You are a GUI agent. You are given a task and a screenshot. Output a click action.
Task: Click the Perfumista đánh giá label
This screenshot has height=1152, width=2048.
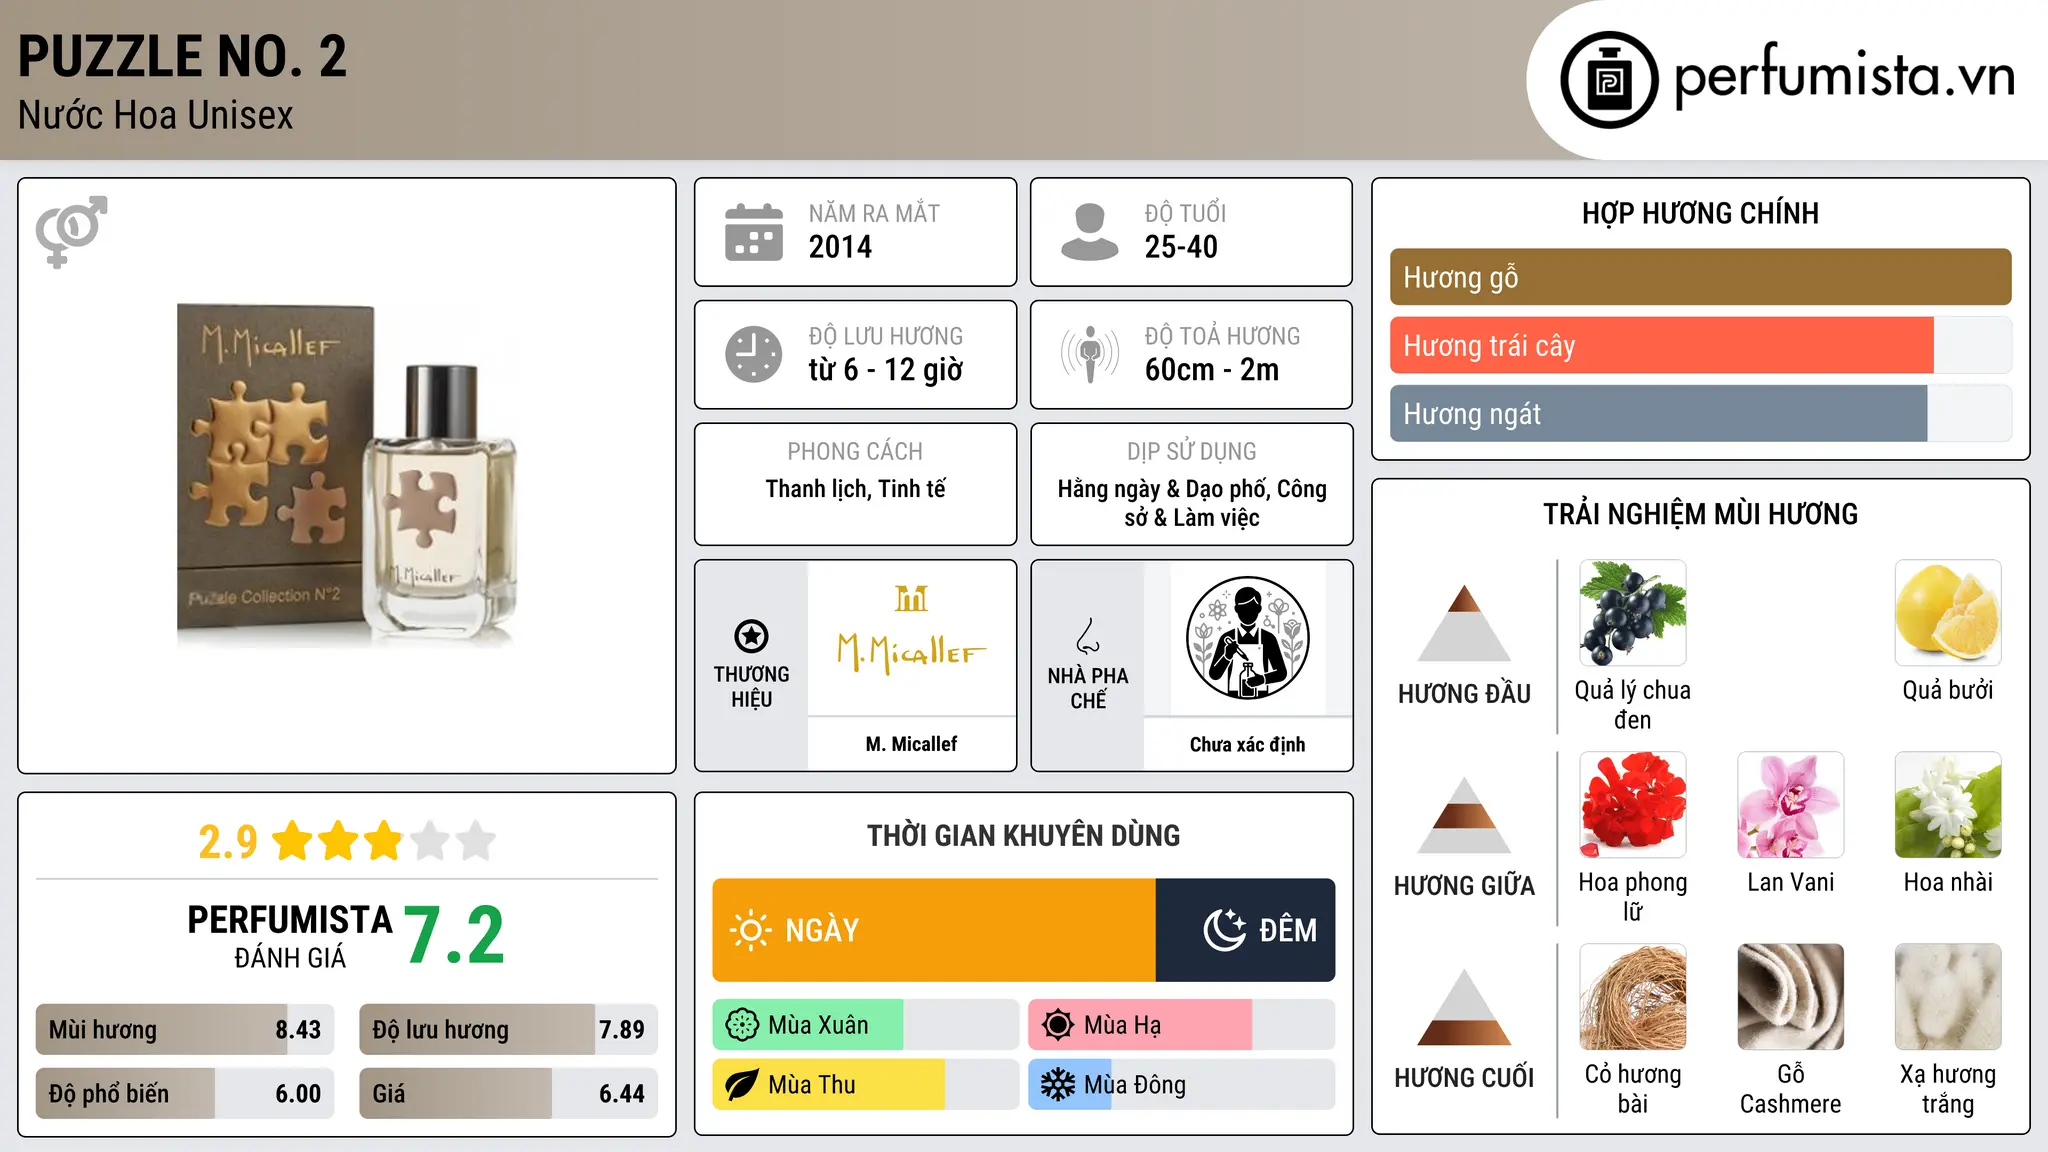pyautogui.click(x=290, y=936)
